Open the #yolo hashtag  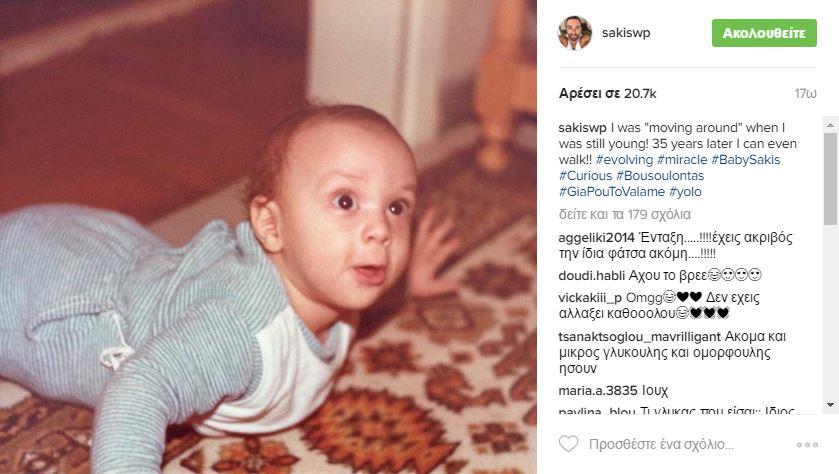(x=685, y=192)
